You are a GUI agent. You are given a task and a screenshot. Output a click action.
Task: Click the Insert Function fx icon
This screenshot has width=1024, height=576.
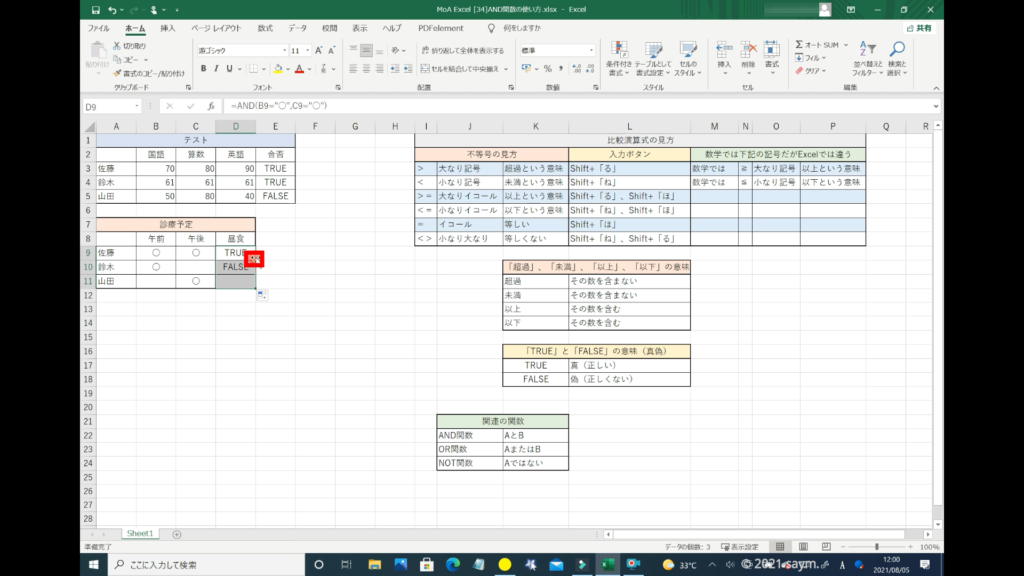pos(210,106)
